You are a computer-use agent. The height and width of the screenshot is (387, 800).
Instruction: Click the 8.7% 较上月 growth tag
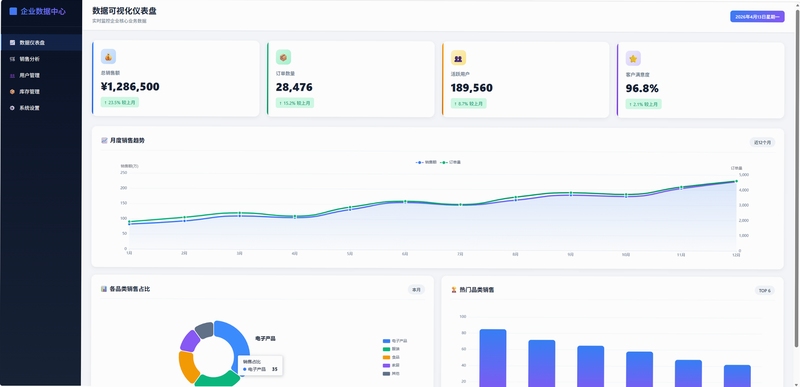pos(468,104)
